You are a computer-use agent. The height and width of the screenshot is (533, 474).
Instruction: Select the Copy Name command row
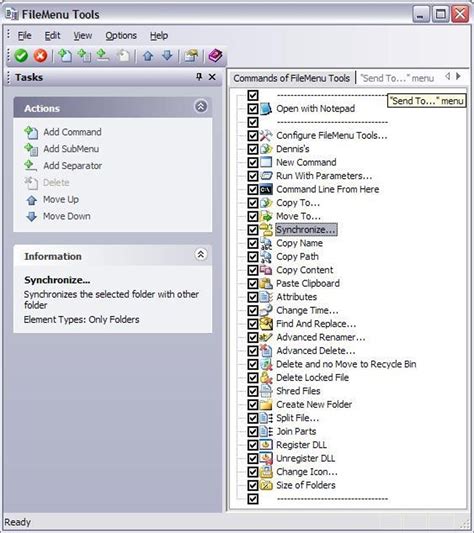coord(299,243)
